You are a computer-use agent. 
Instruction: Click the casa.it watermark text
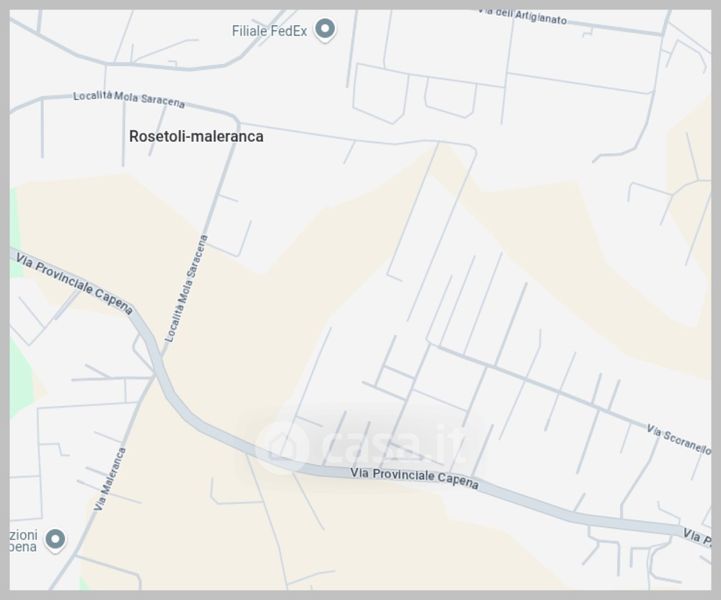[395, 443]
